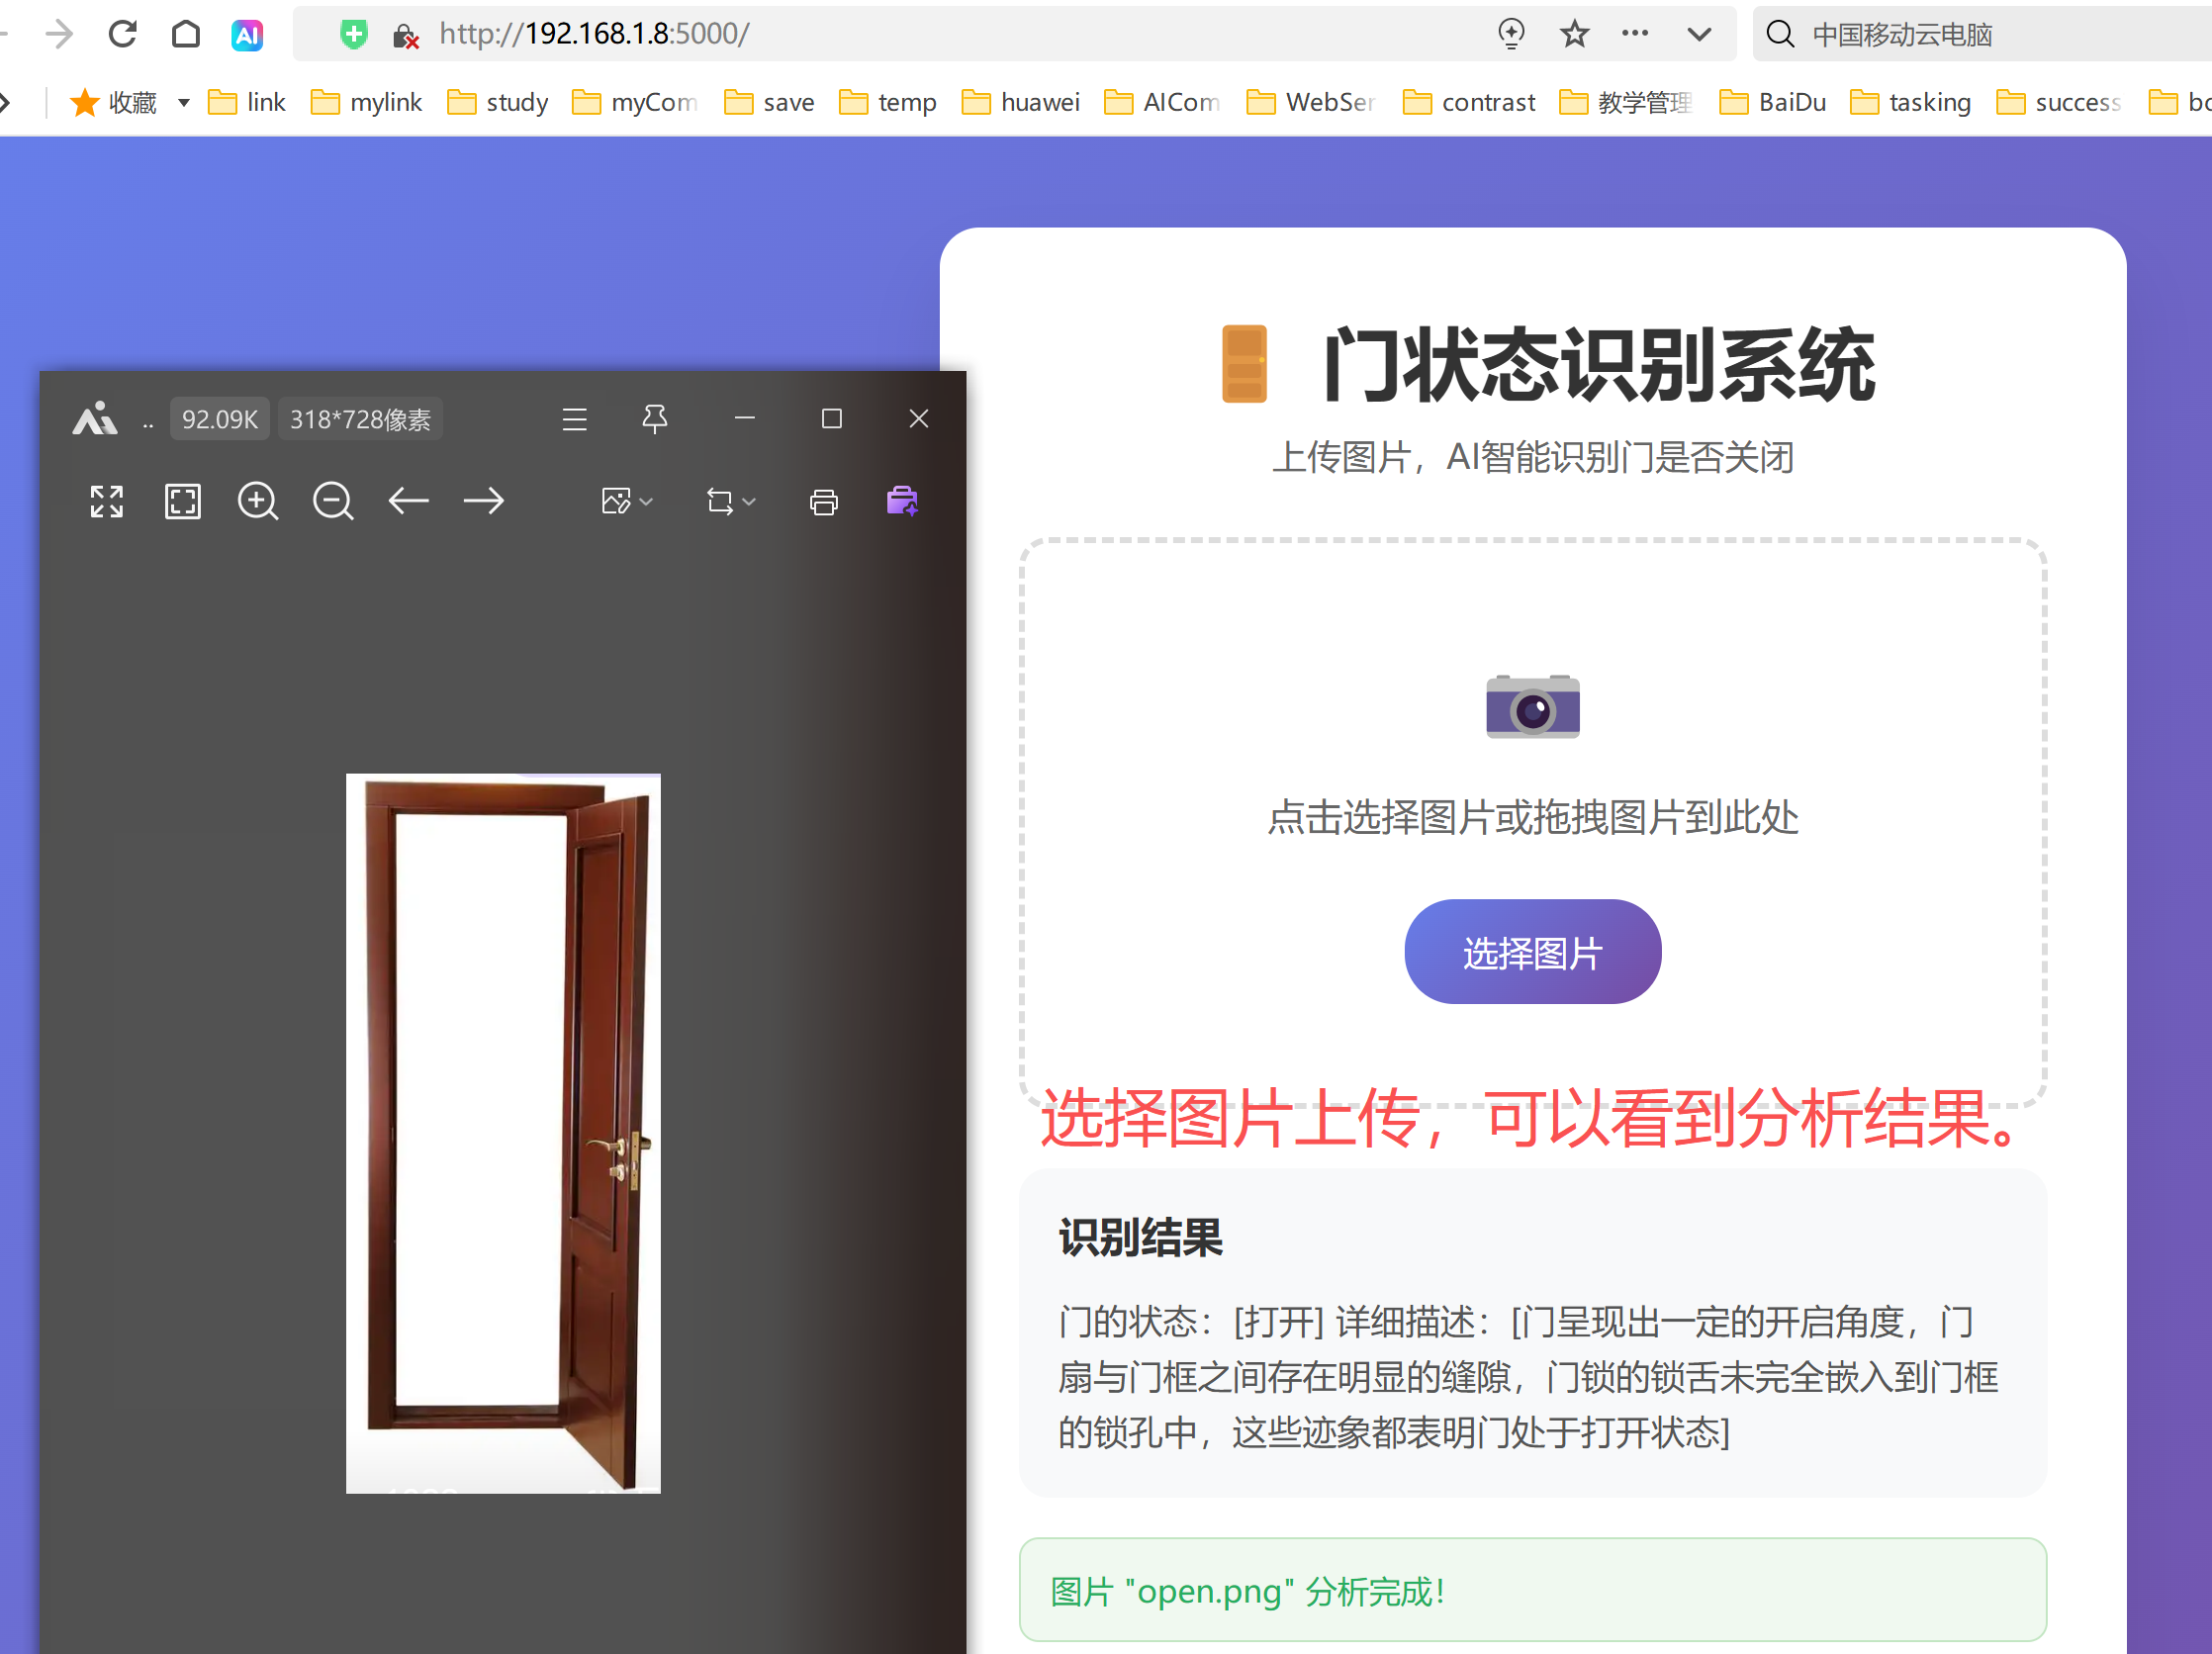Click the door image in the viewer

pos(503,1133)
